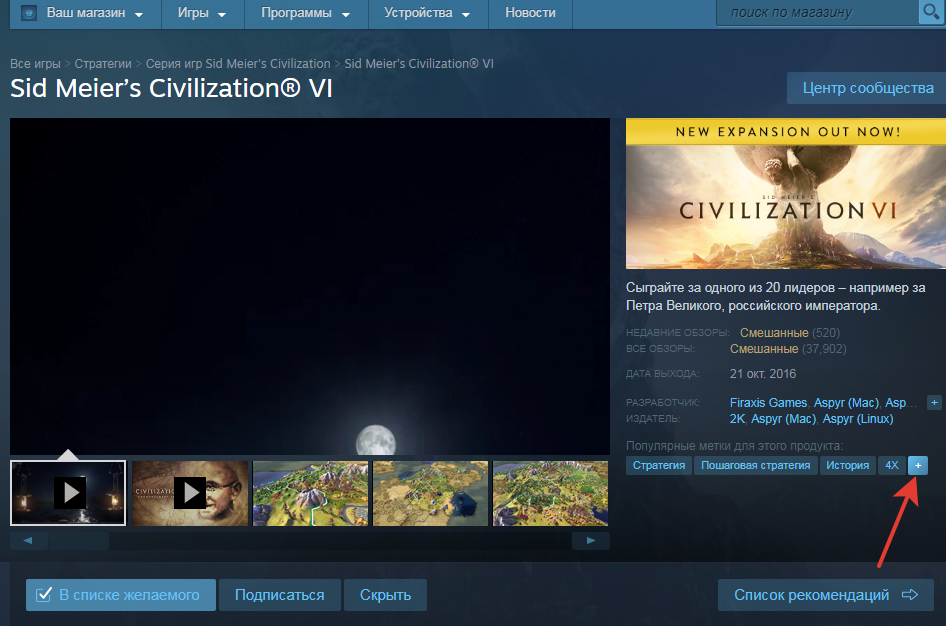
Task: Toggle the В списке желаемого checkbox
Action: click(x=44, y=595)
